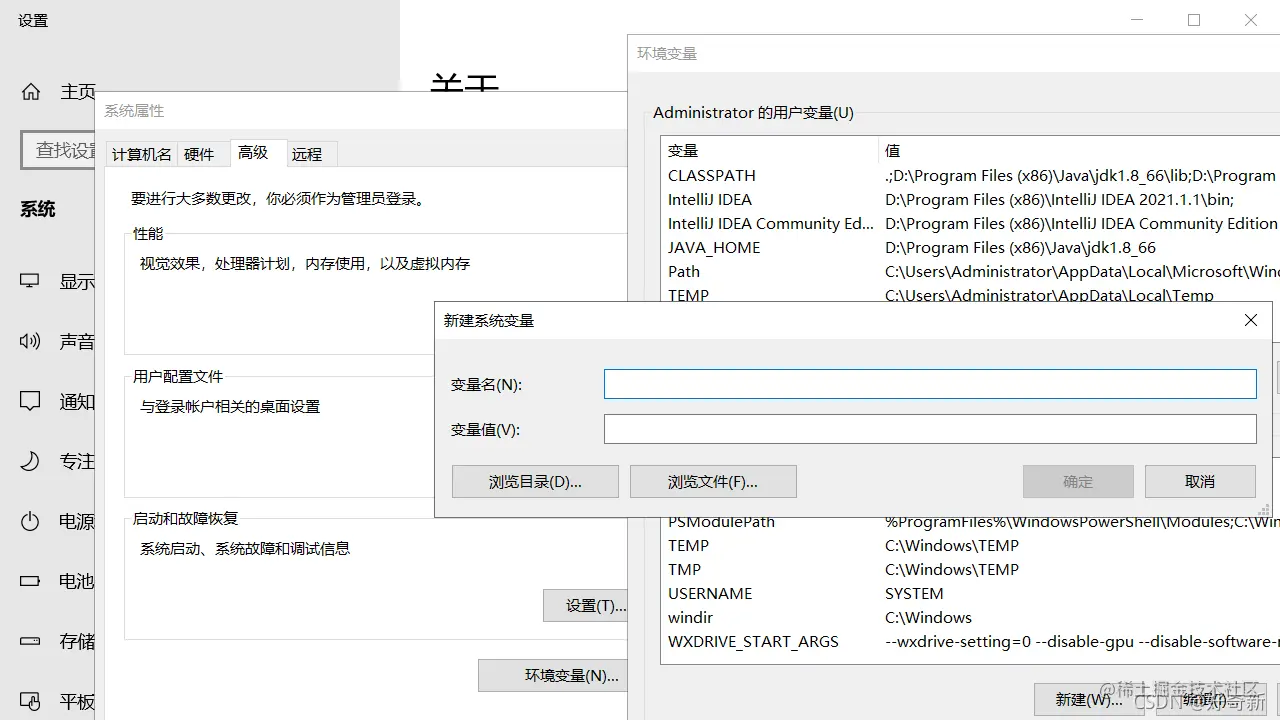Click the 值 column header
This screenshot has height=720, width=1280.
pyautogui.click(x=1079, y=151)
